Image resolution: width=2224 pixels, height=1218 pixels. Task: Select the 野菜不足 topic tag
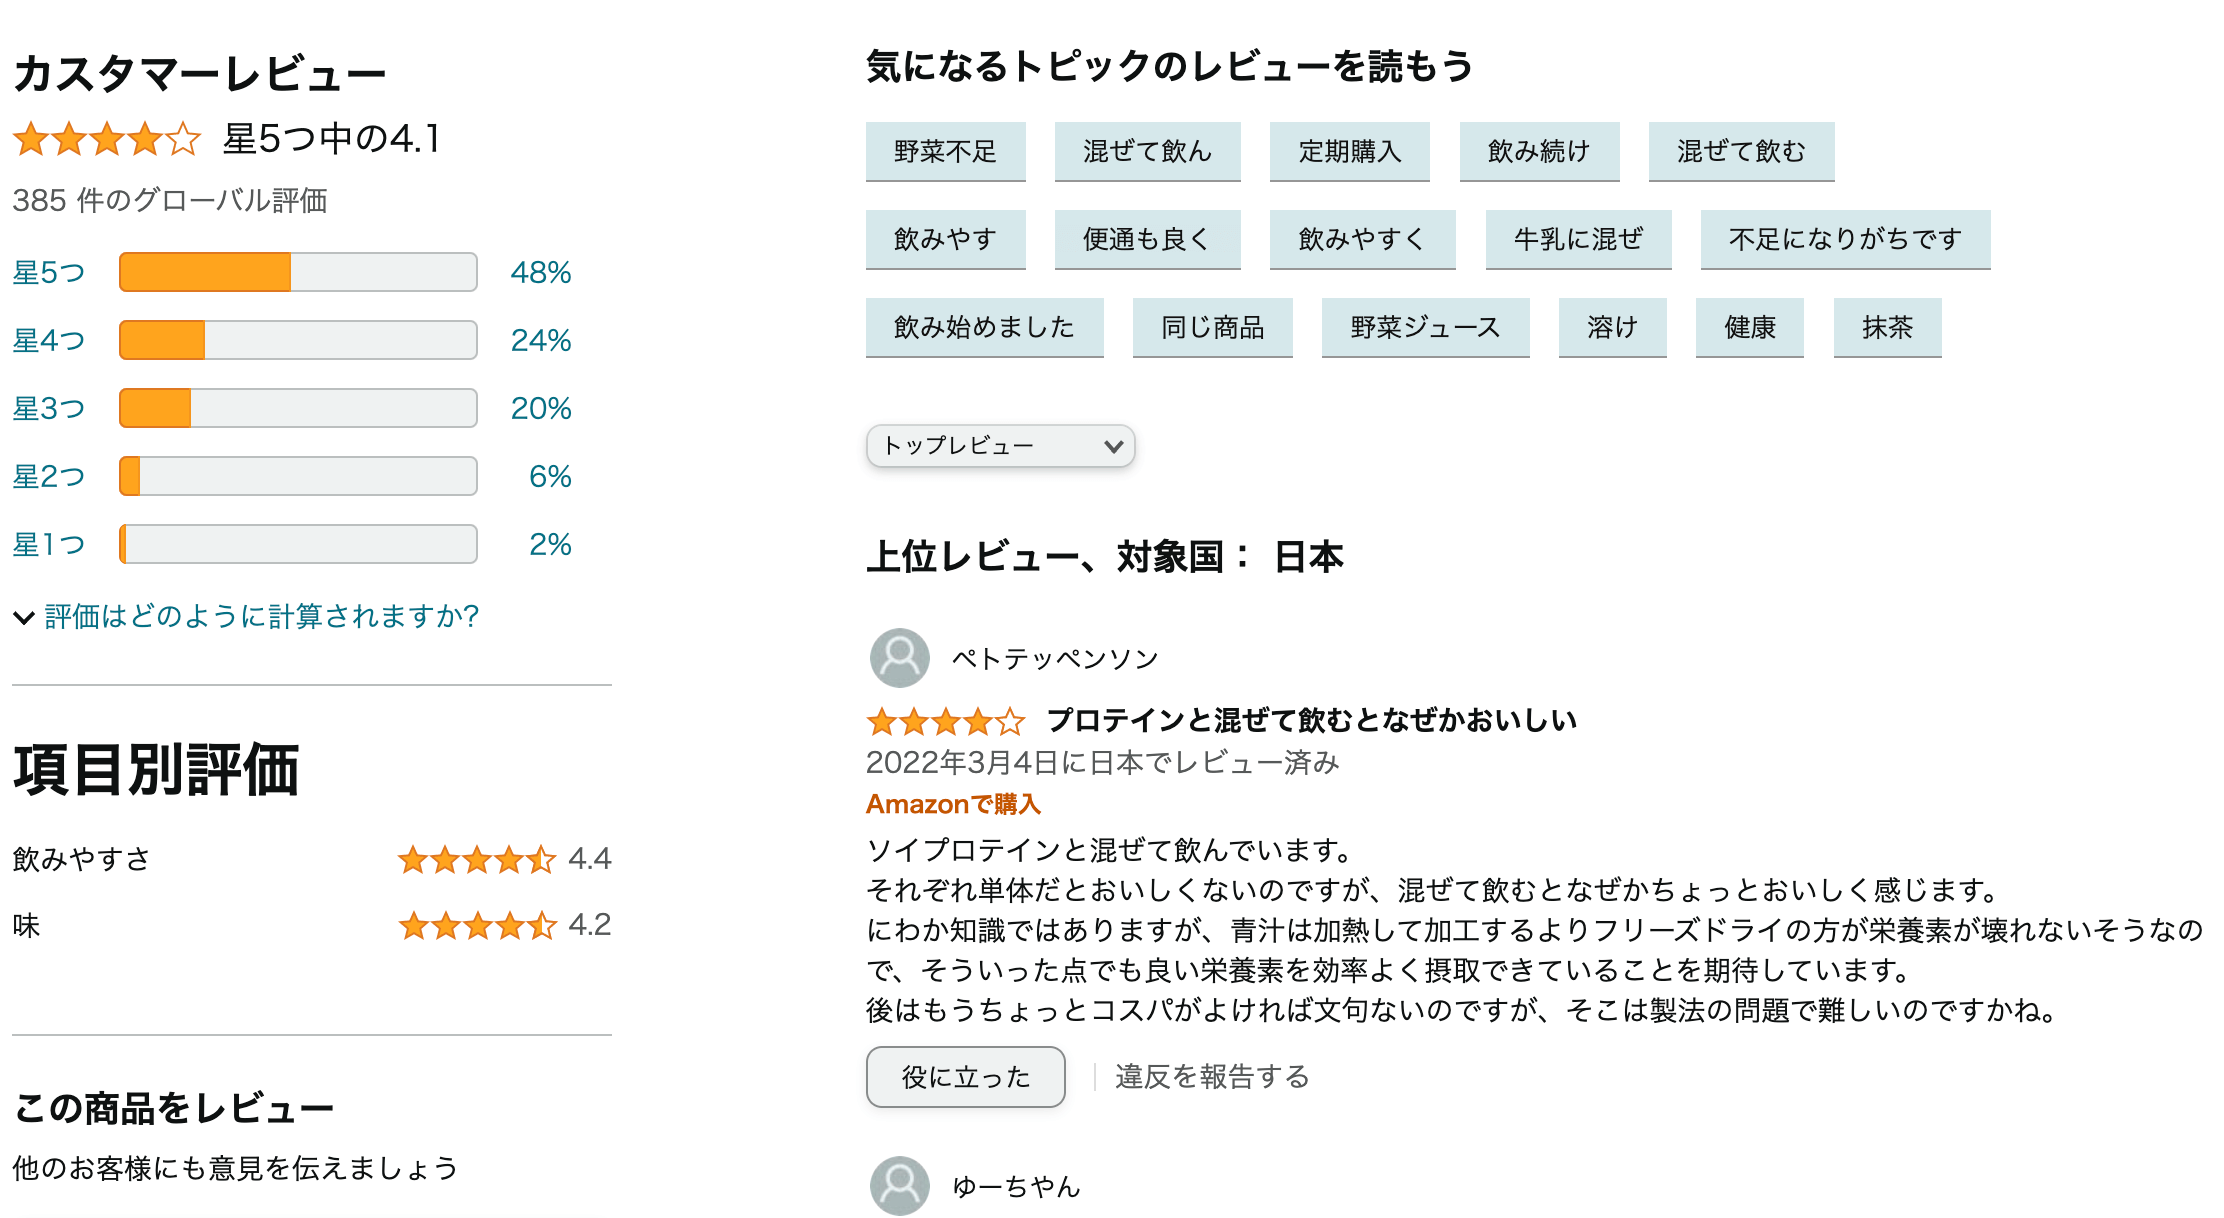click(945, 151)
